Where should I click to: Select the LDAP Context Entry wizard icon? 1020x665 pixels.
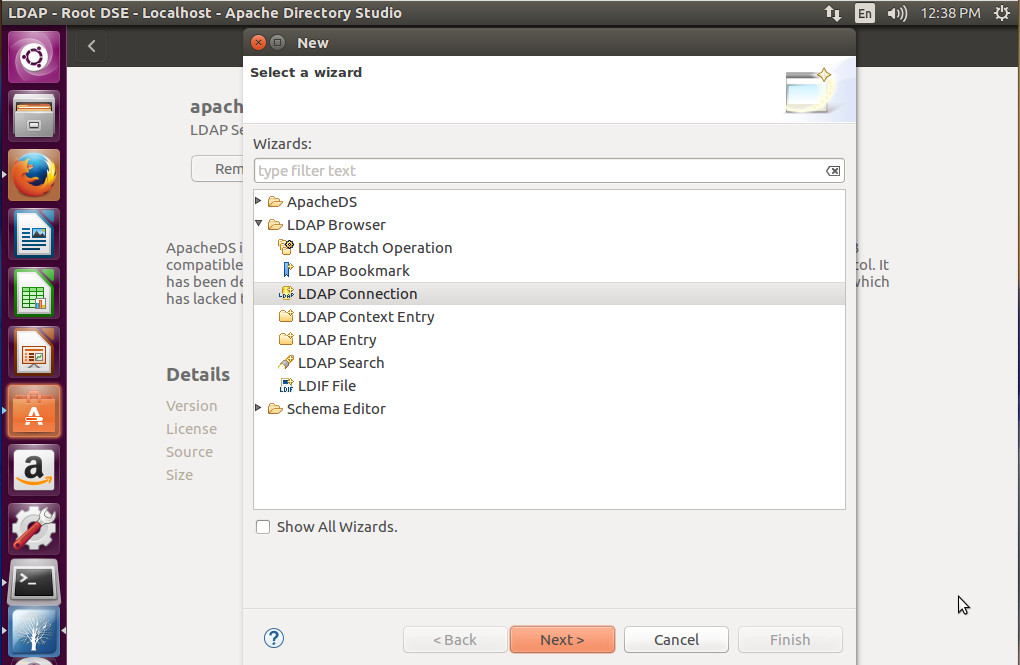[287, 316]
